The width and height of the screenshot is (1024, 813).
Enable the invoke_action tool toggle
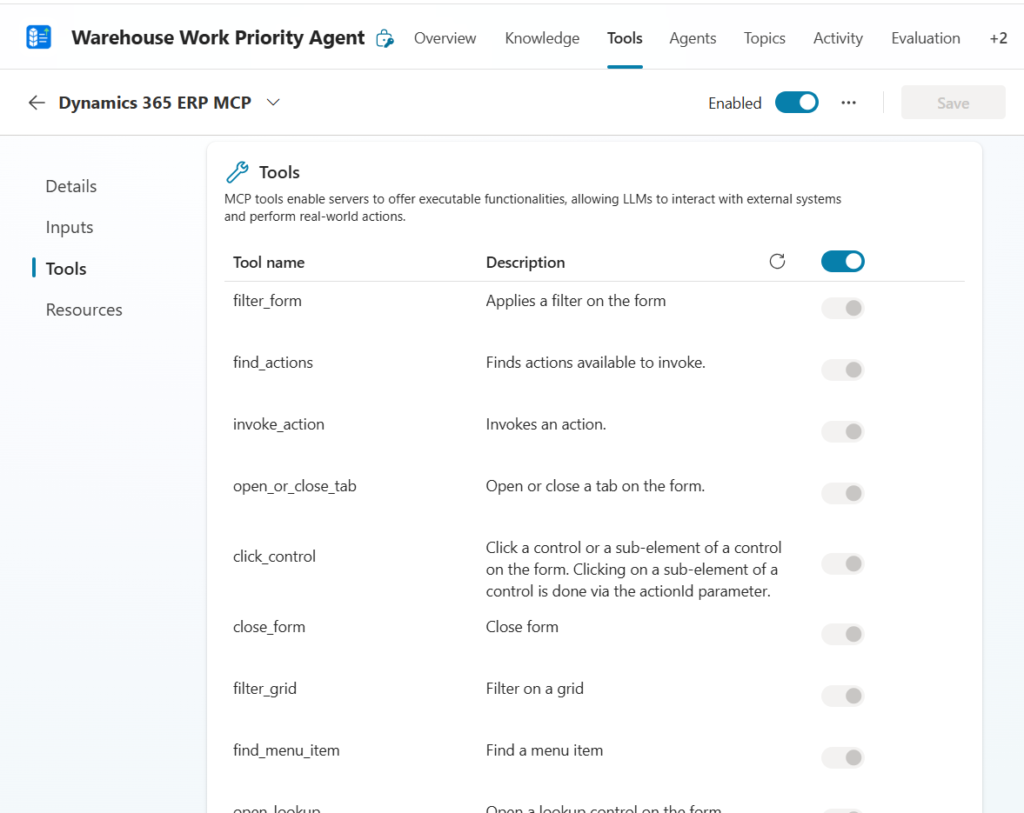(x=842, y=432)
